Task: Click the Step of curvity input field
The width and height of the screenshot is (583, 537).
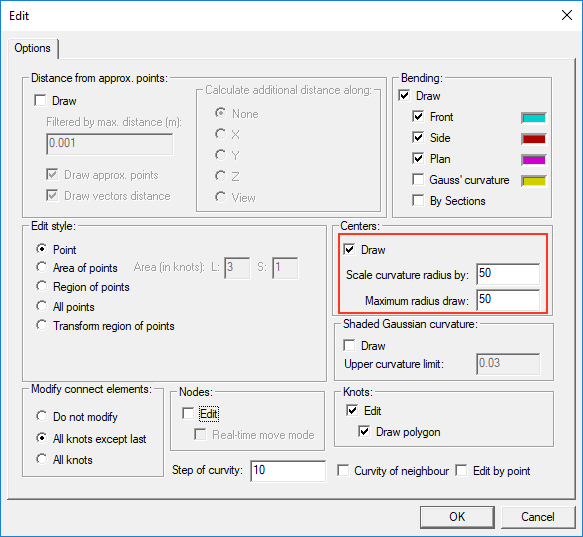Action: [288, 471]
